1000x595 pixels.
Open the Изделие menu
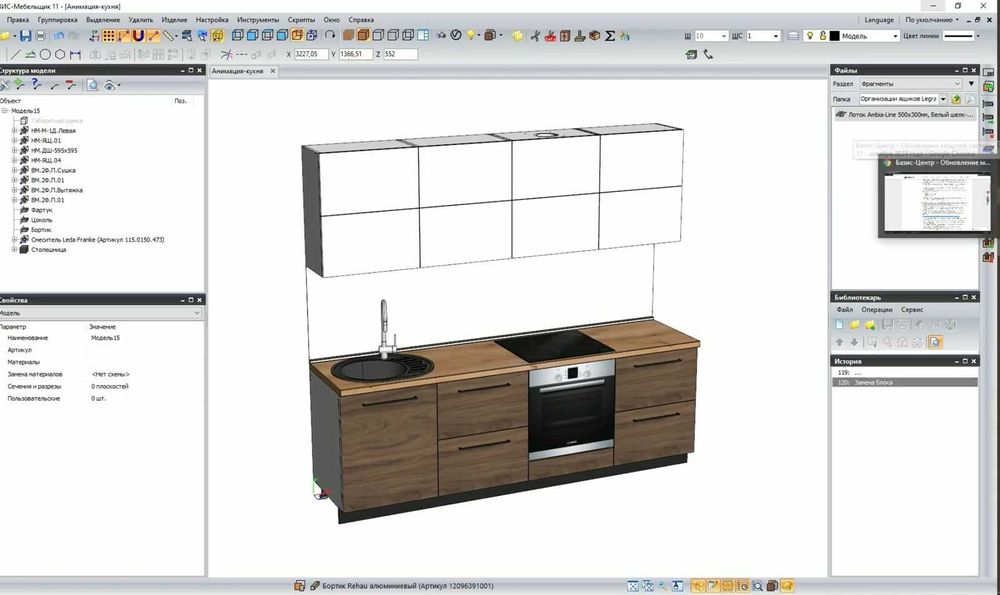[x=174, y=20]
